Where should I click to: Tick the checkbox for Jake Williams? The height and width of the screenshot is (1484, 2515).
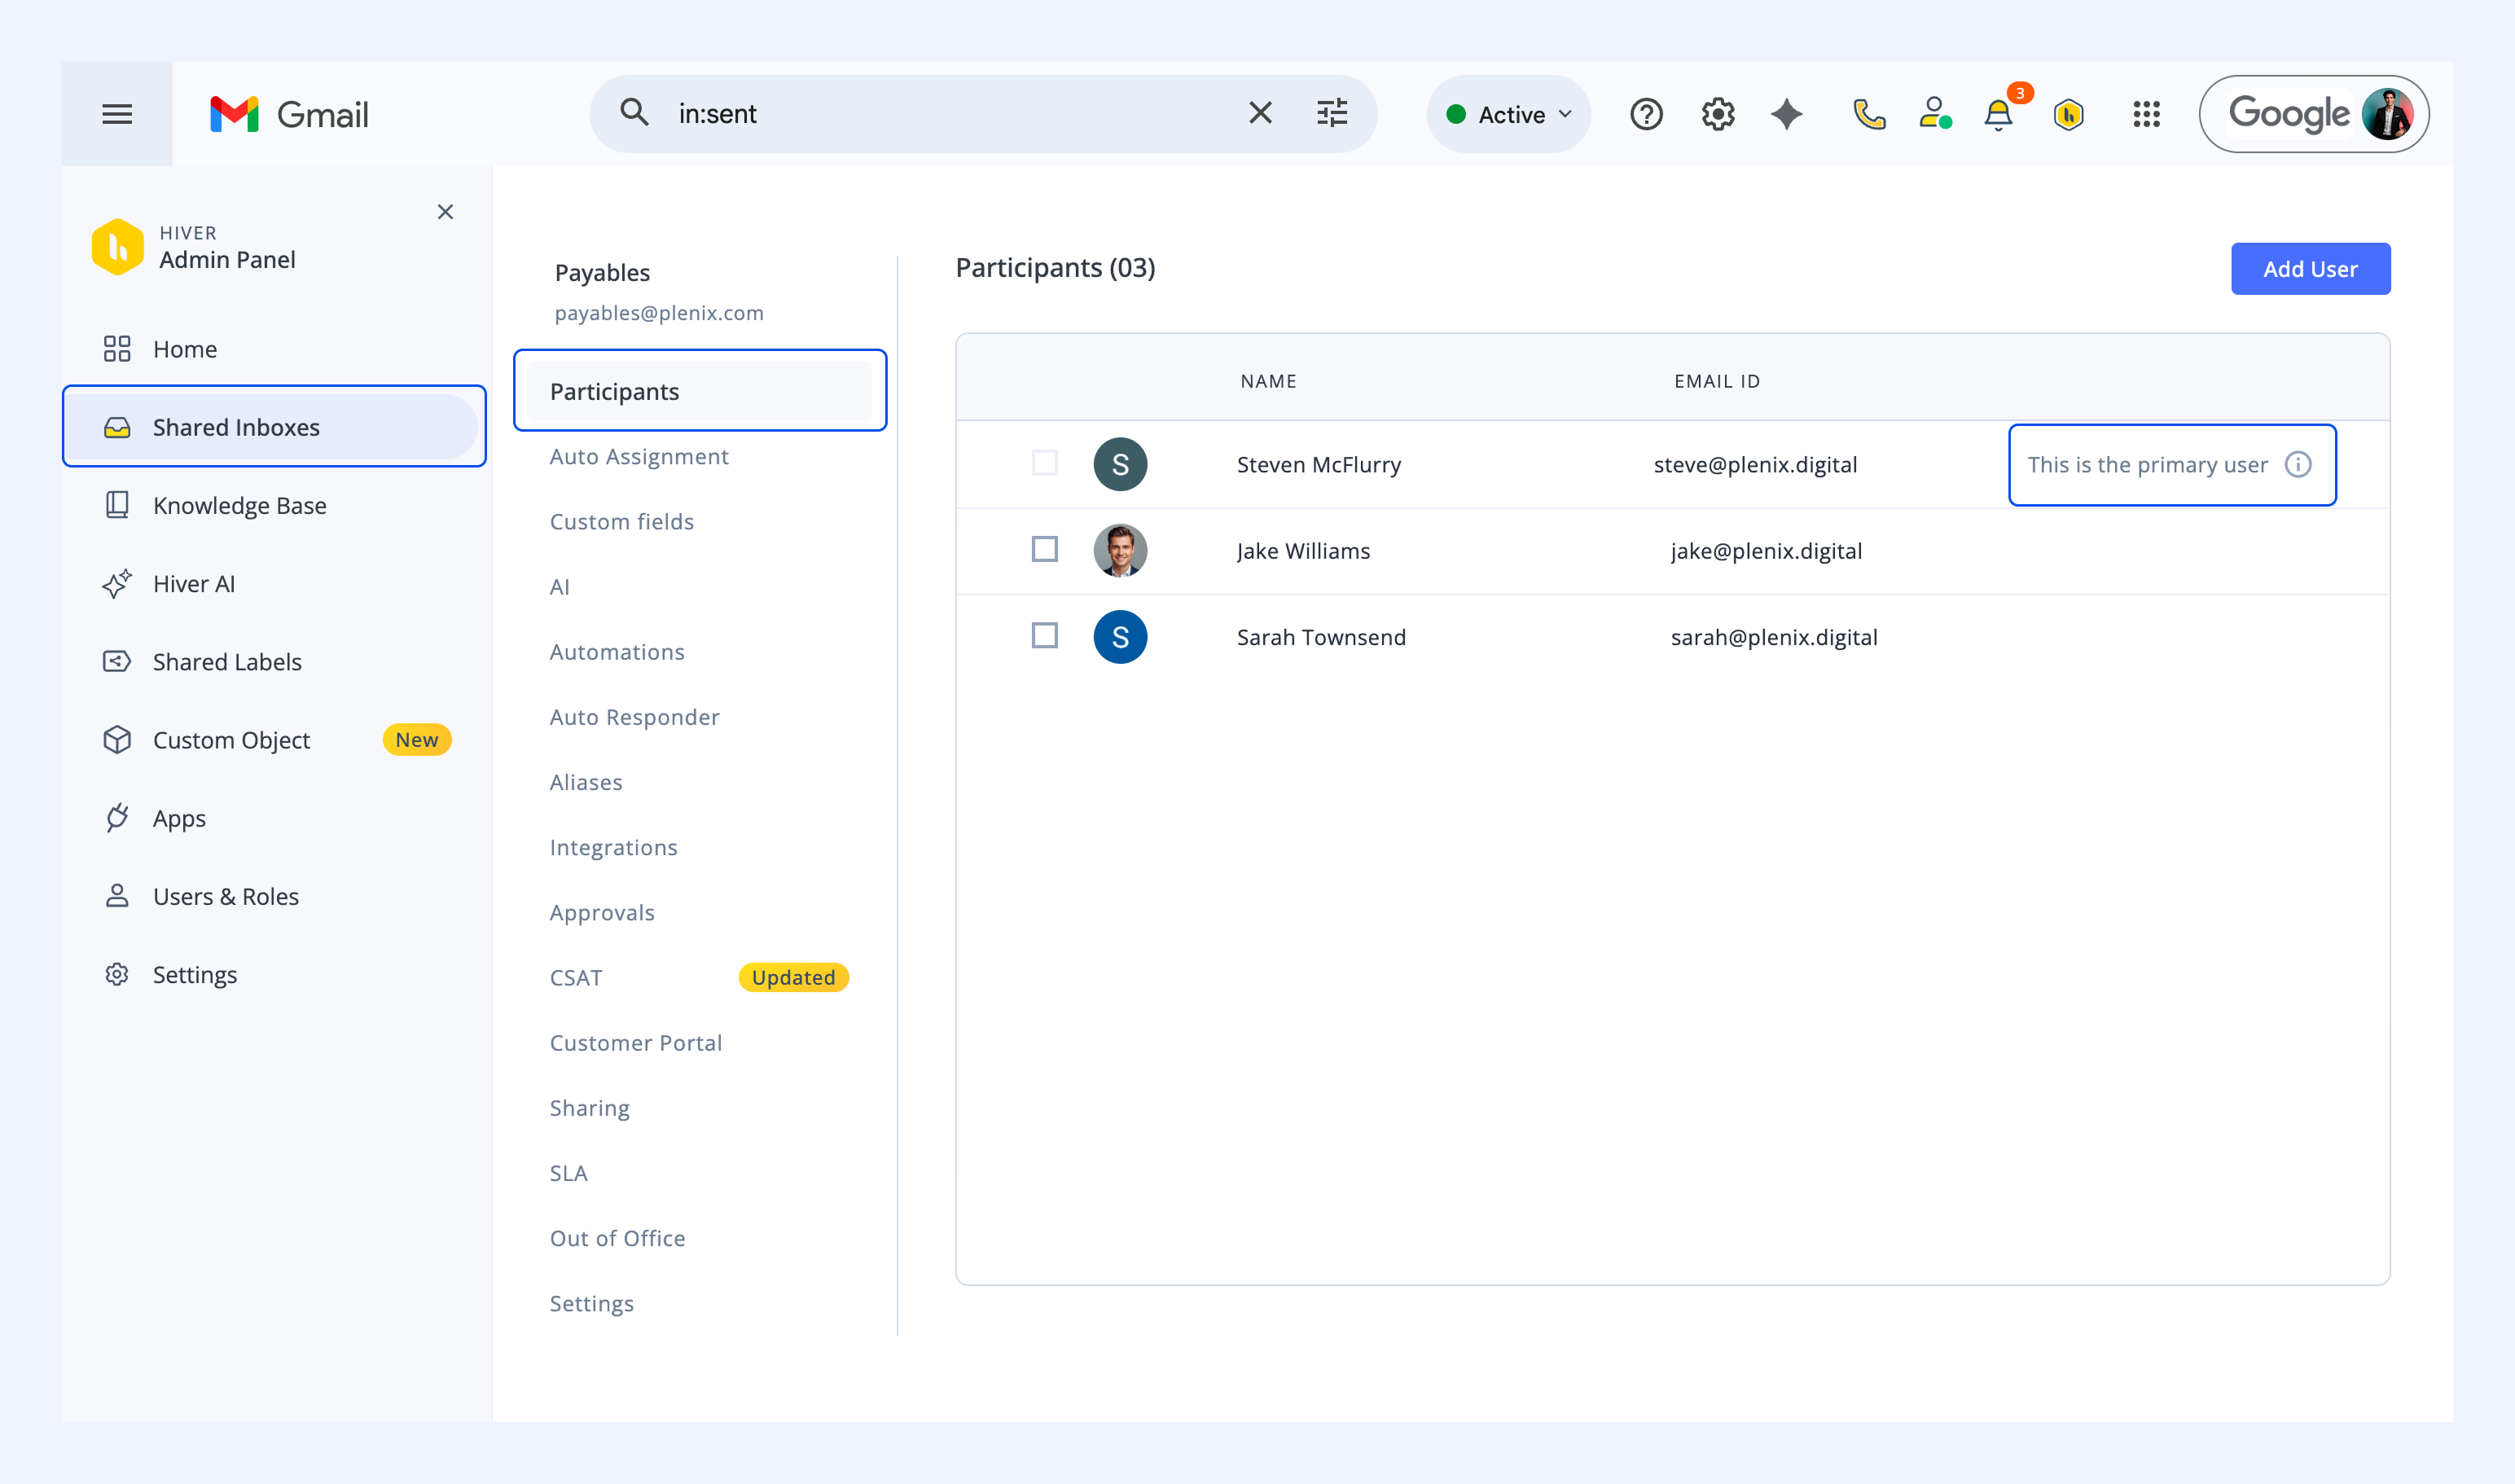point(1045,549)
